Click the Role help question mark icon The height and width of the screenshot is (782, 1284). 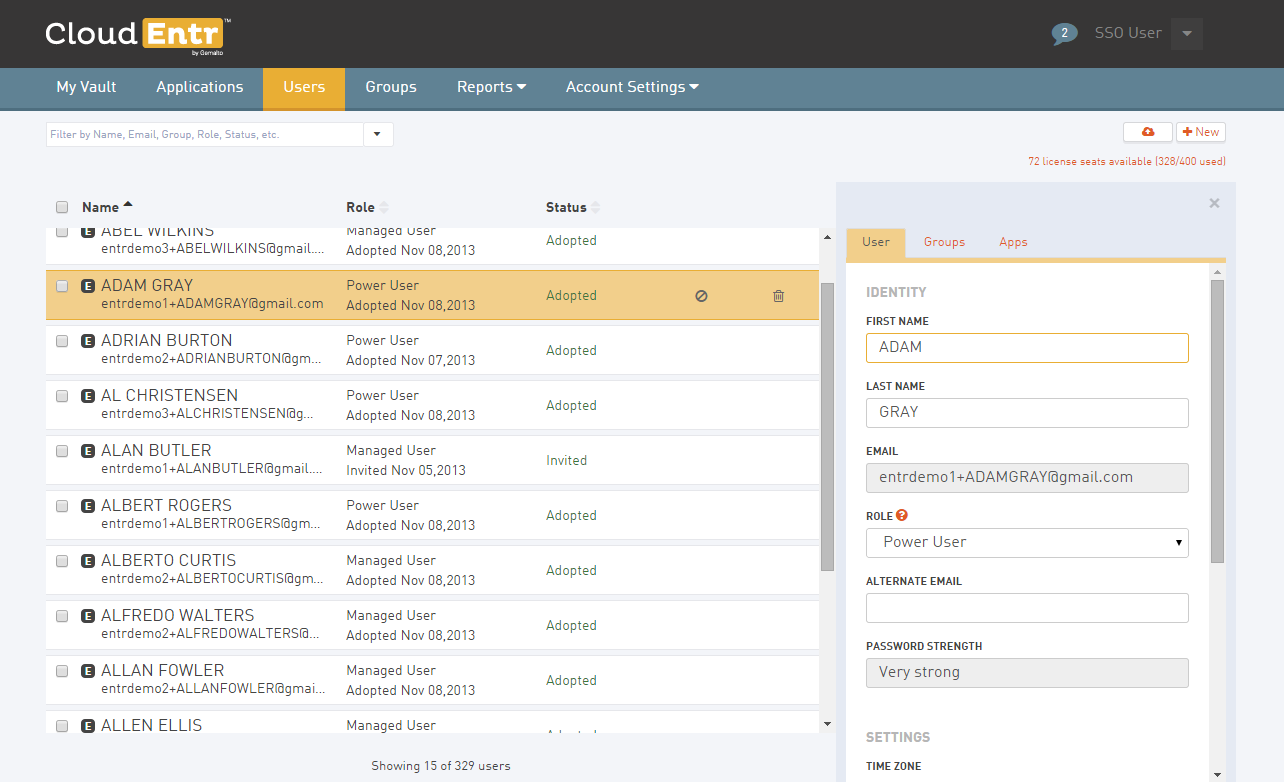[902, 516]
